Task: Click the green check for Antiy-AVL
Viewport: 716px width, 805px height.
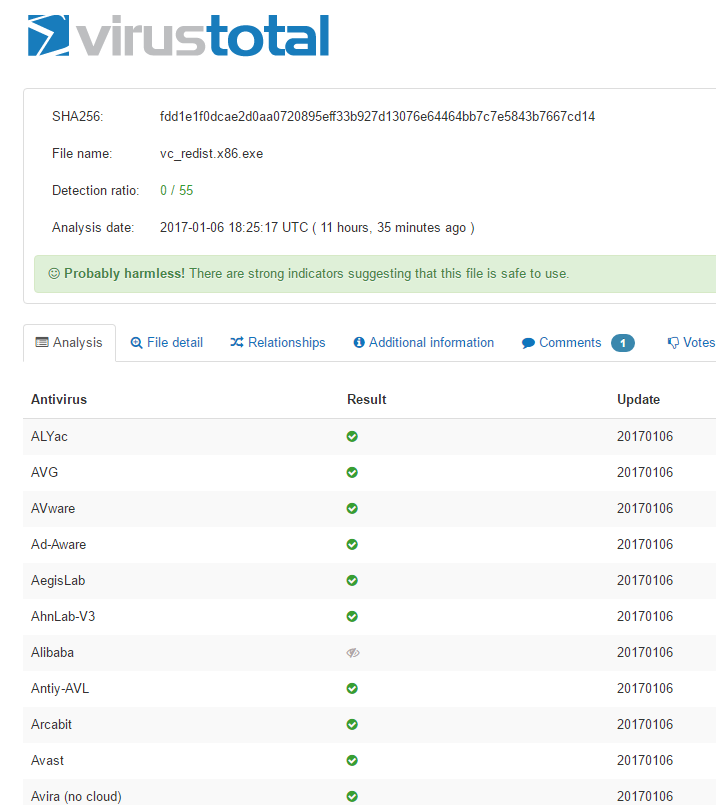Action: point(352,688)
